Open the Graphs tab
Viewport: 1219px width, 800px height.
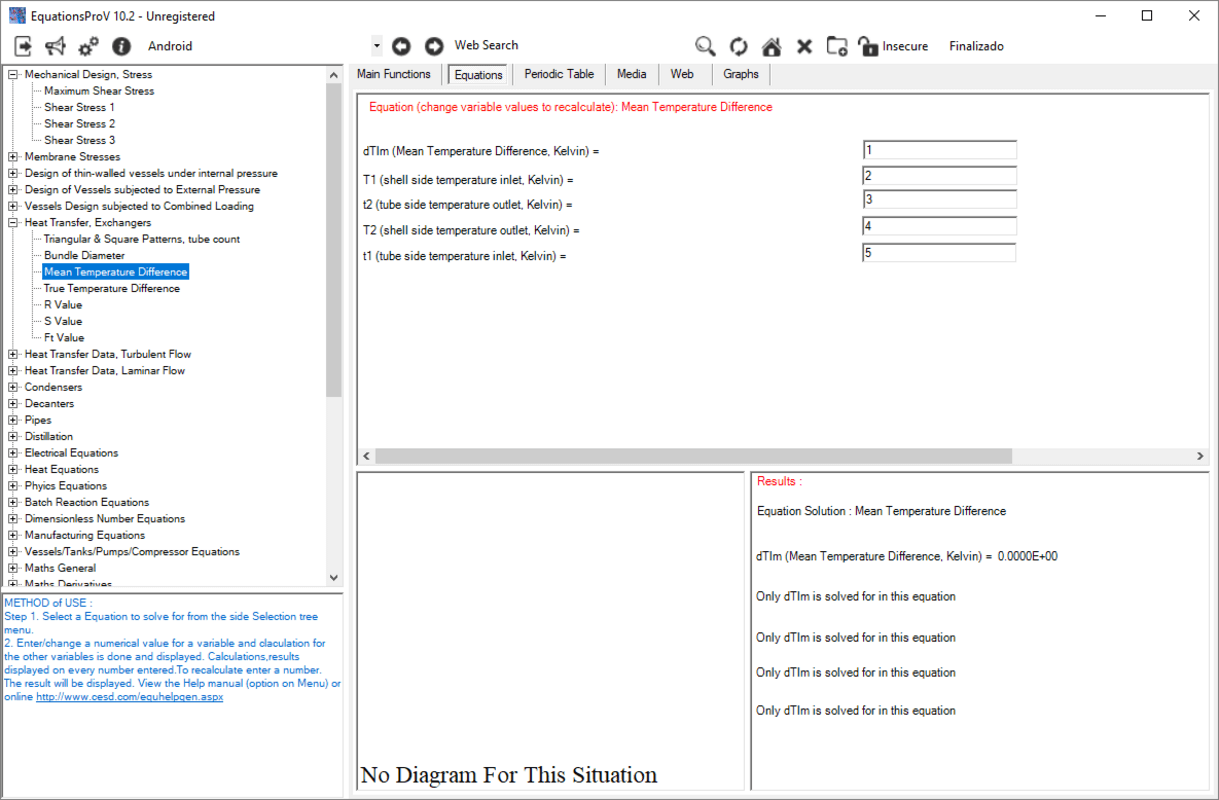(740, 74)
